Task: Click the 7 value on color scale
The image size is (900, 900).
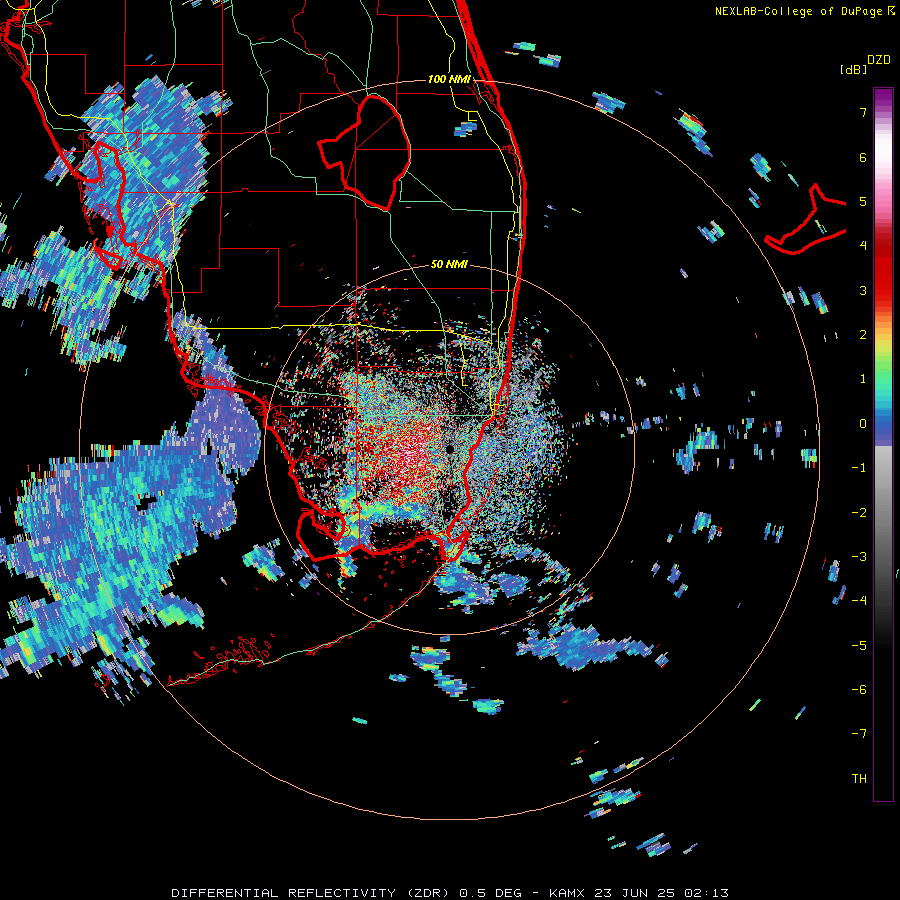Action: pos(863,112)
